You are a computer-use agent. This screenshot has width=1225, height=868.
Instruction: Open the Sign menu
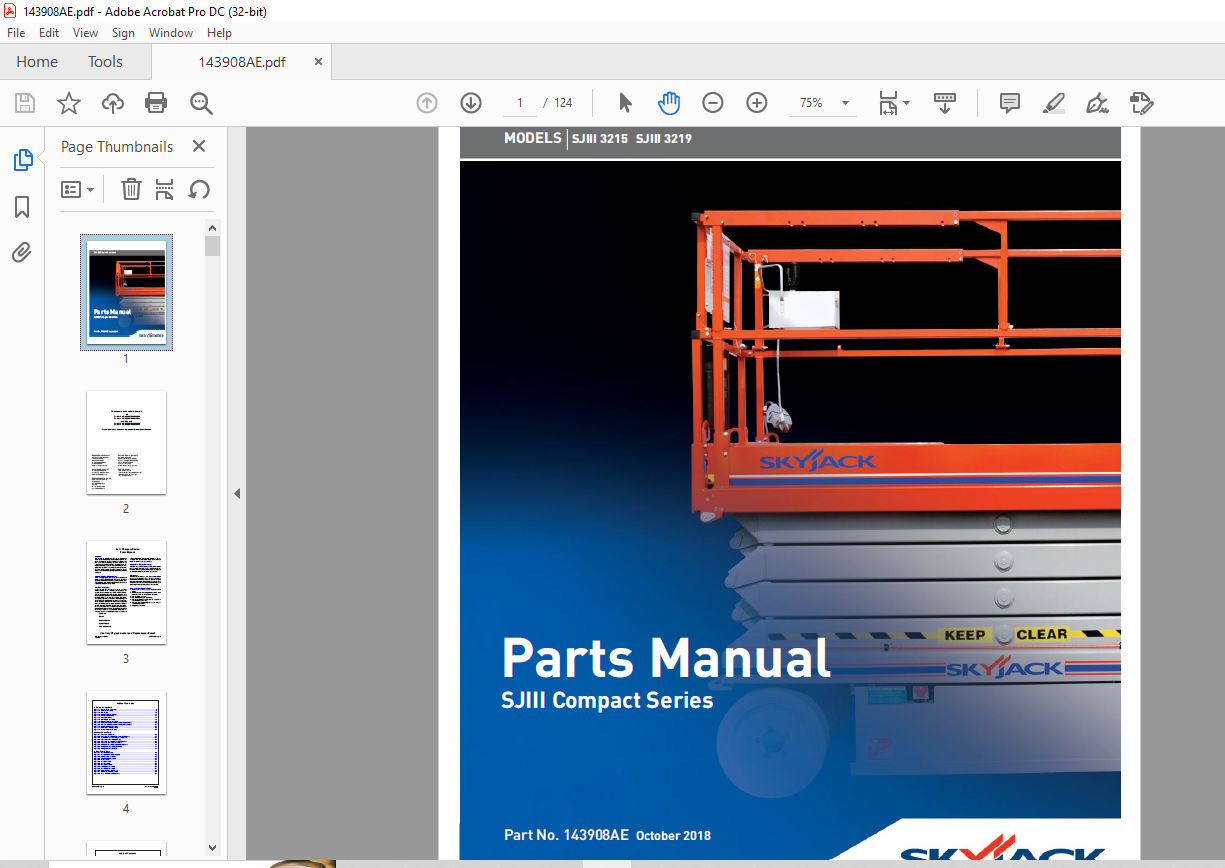click(123, 33)
